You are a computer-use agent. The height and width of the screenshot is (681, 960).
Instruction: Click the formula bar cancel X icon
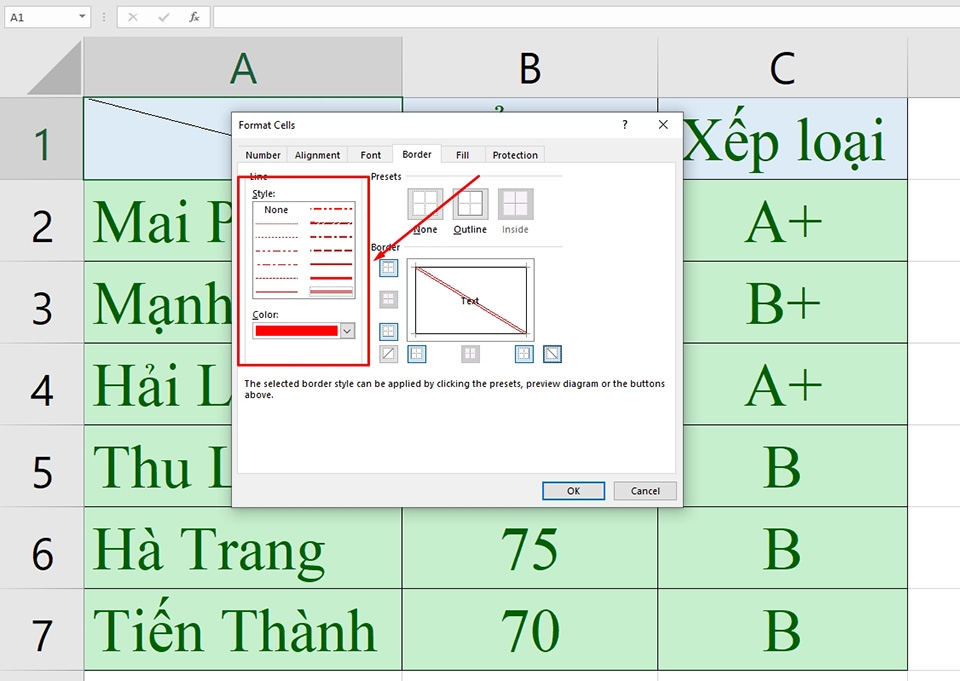pyautogui.click(x=132, y=17)
